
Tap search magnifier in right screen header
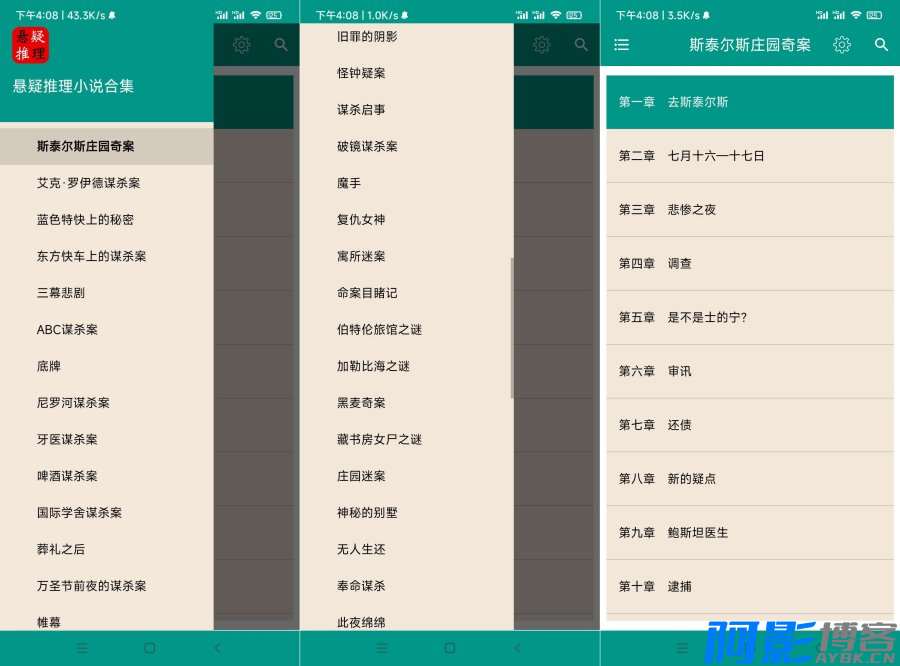[881, 45]
